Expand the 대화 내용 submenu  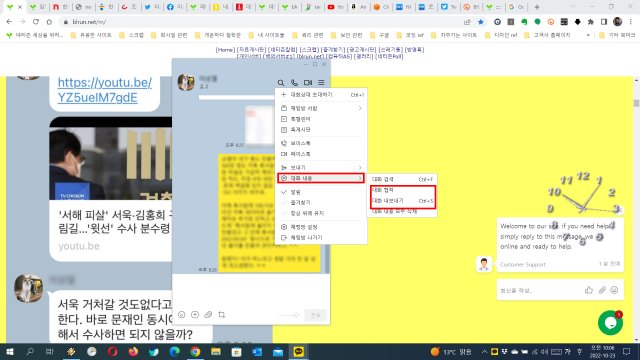point(321,178)
